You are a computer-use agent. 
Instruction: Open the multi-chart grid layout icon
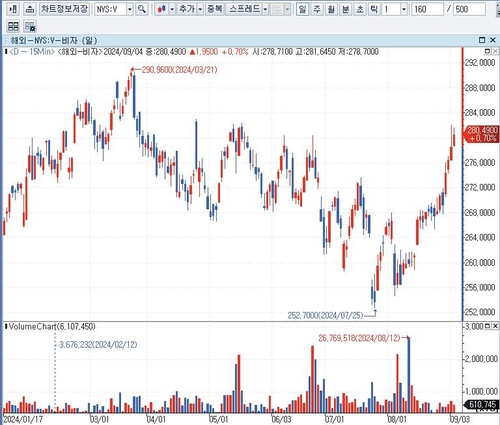13,26
